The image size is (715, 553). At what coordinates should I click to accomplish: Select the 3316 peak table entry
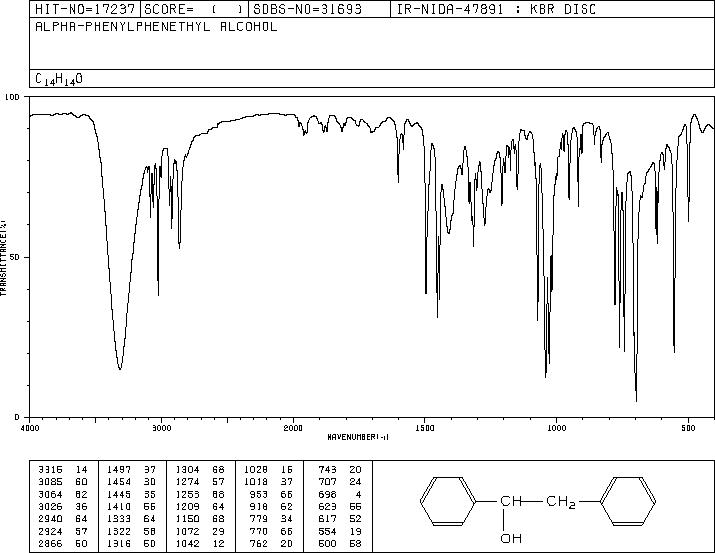(x=62, y=470)
